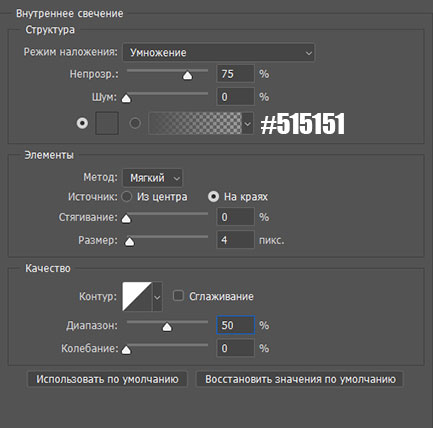The width and height of the screenshot is (433, 428).
Task: Expand the gradient picker arrow
Action: point(247,123)
